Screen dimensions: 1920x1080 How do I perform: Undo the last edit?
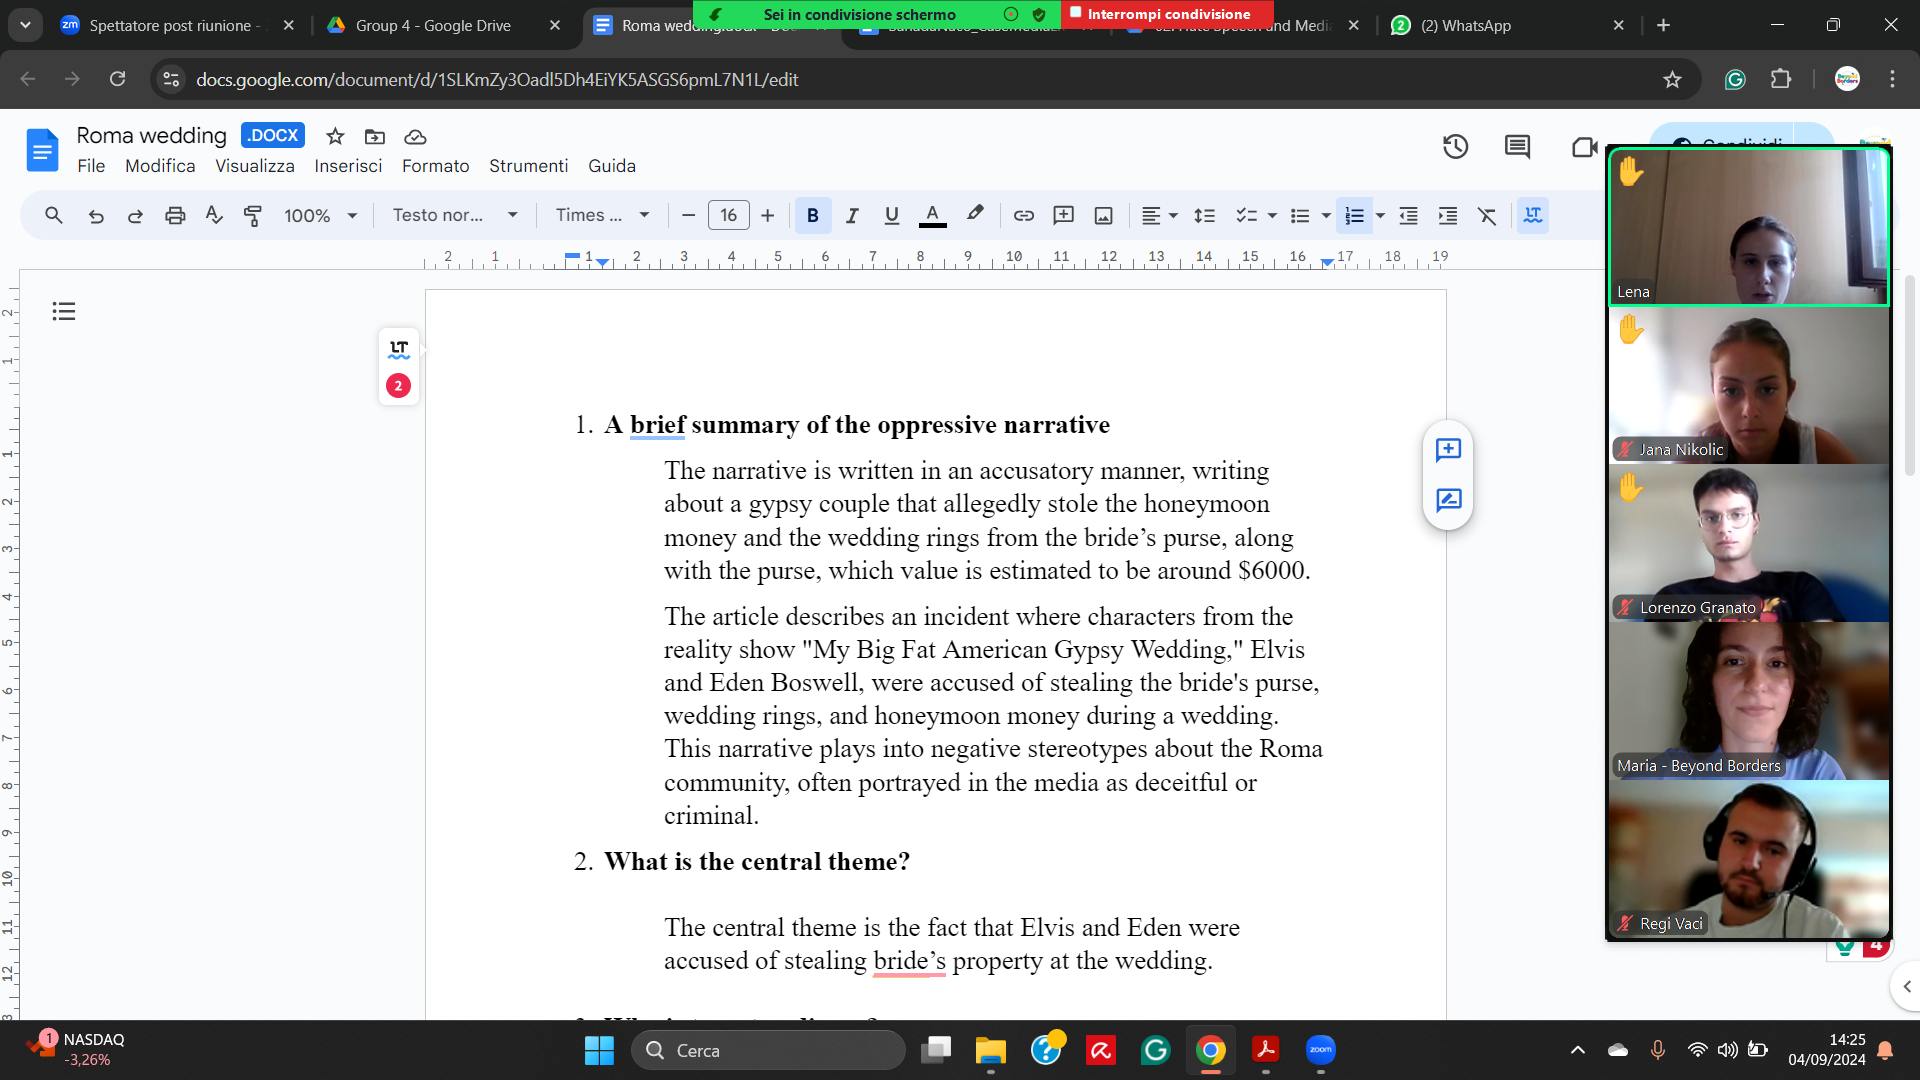coord(96,215)
